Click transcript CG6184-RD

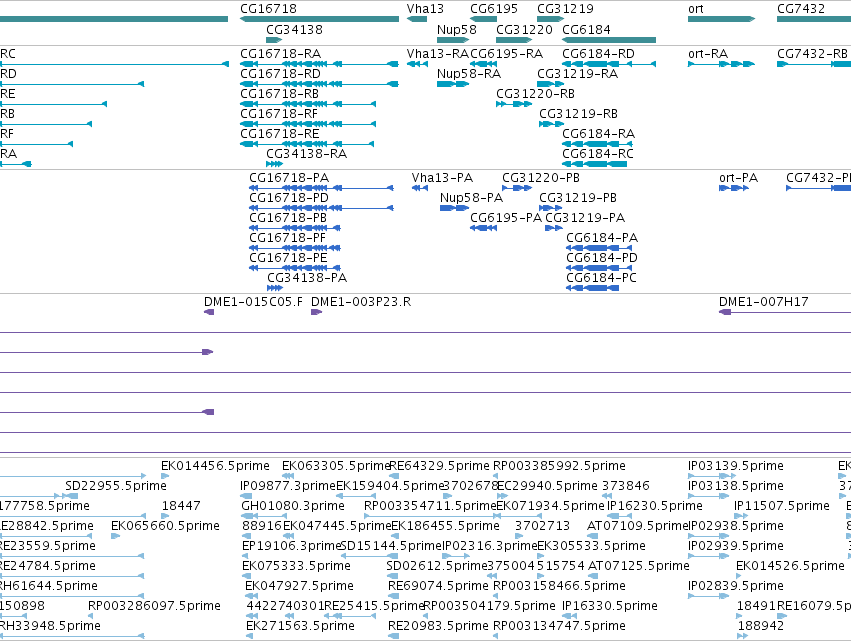click(598, 54)
